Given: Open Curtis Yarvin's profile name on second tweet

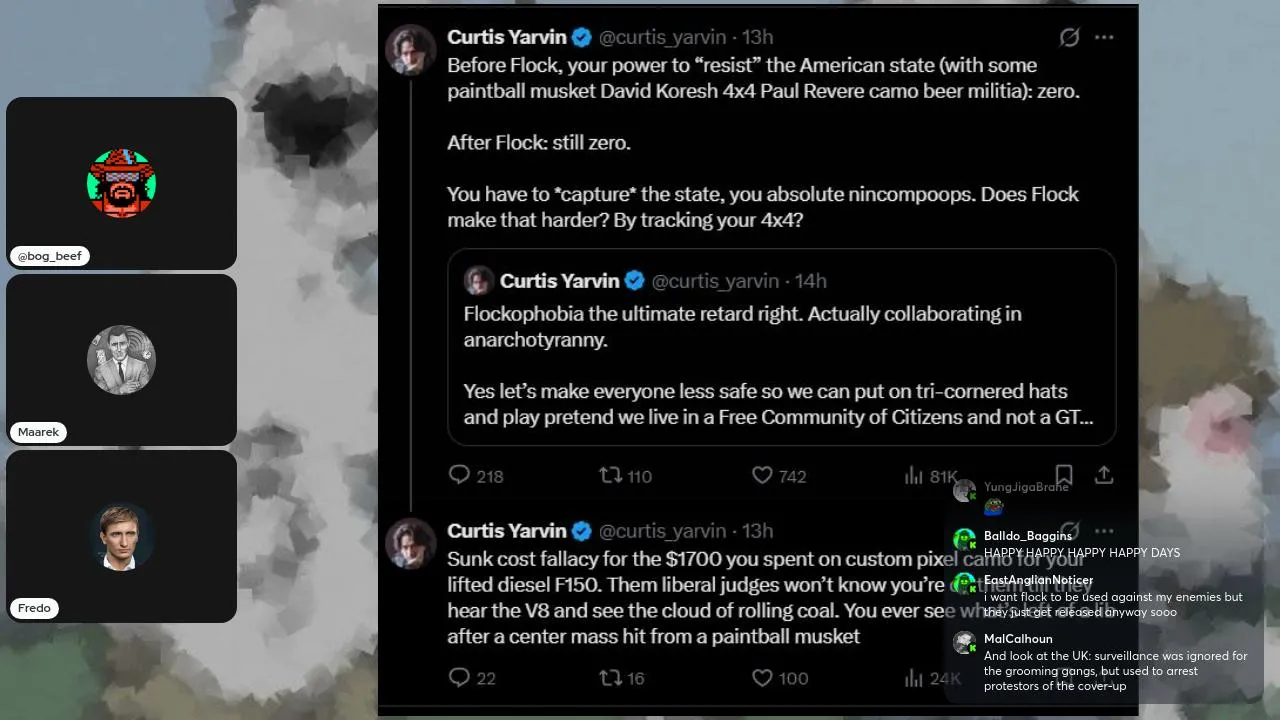Looking at the screenshot, I should tap(506, 531).
